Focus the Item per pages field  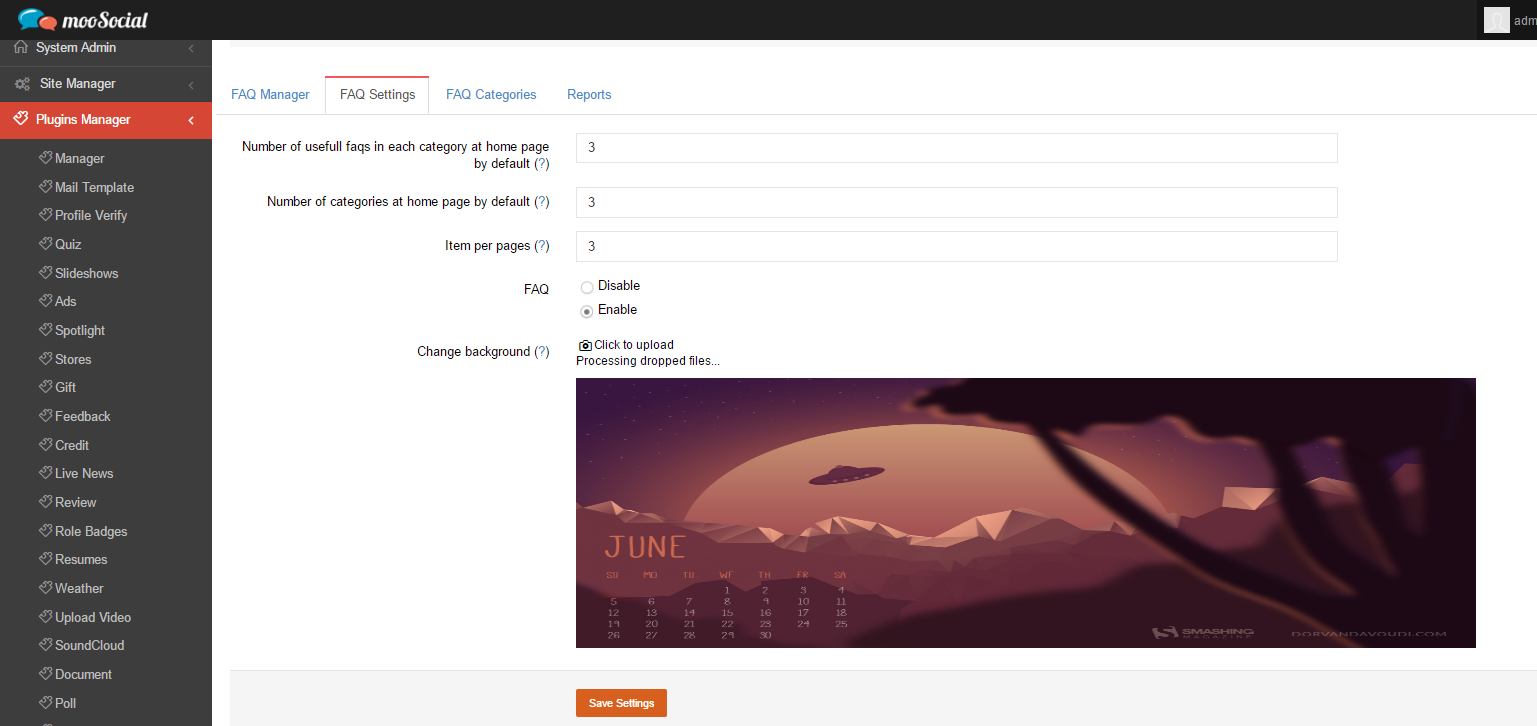(x=957, y=246)
